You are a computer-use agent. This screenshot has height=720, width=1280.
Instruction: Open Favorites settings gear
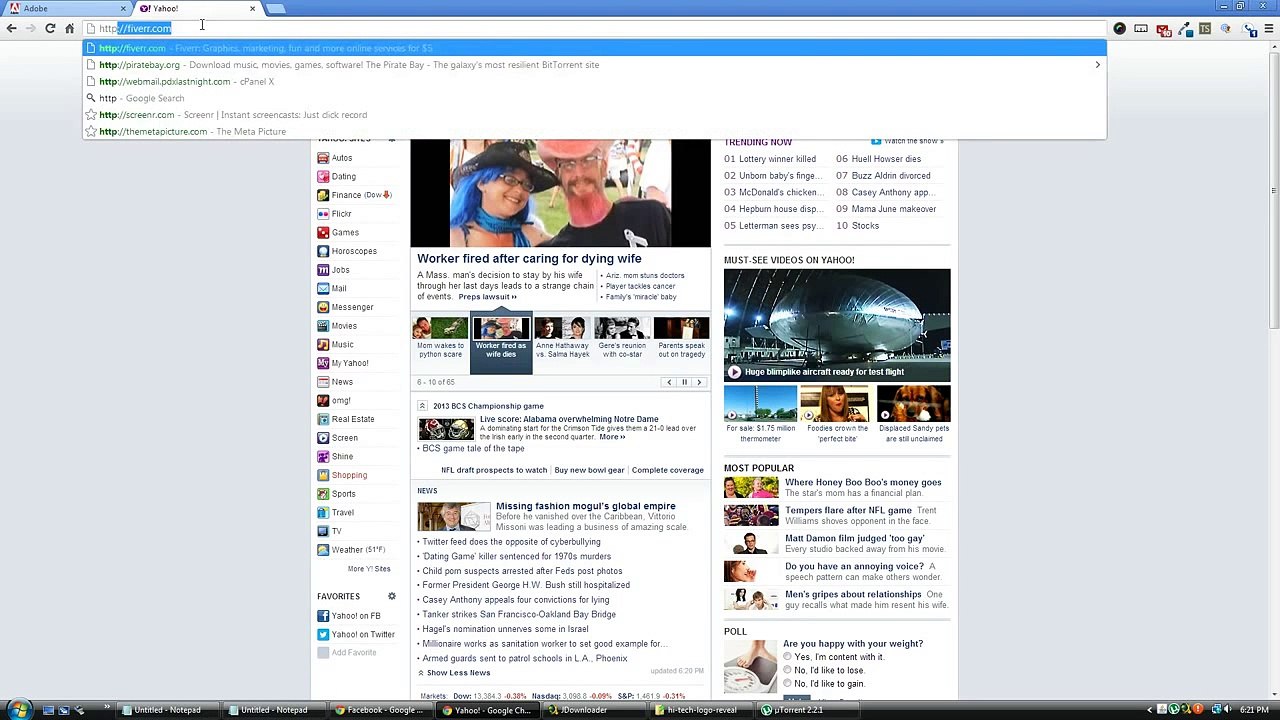[x=392, y=596]
